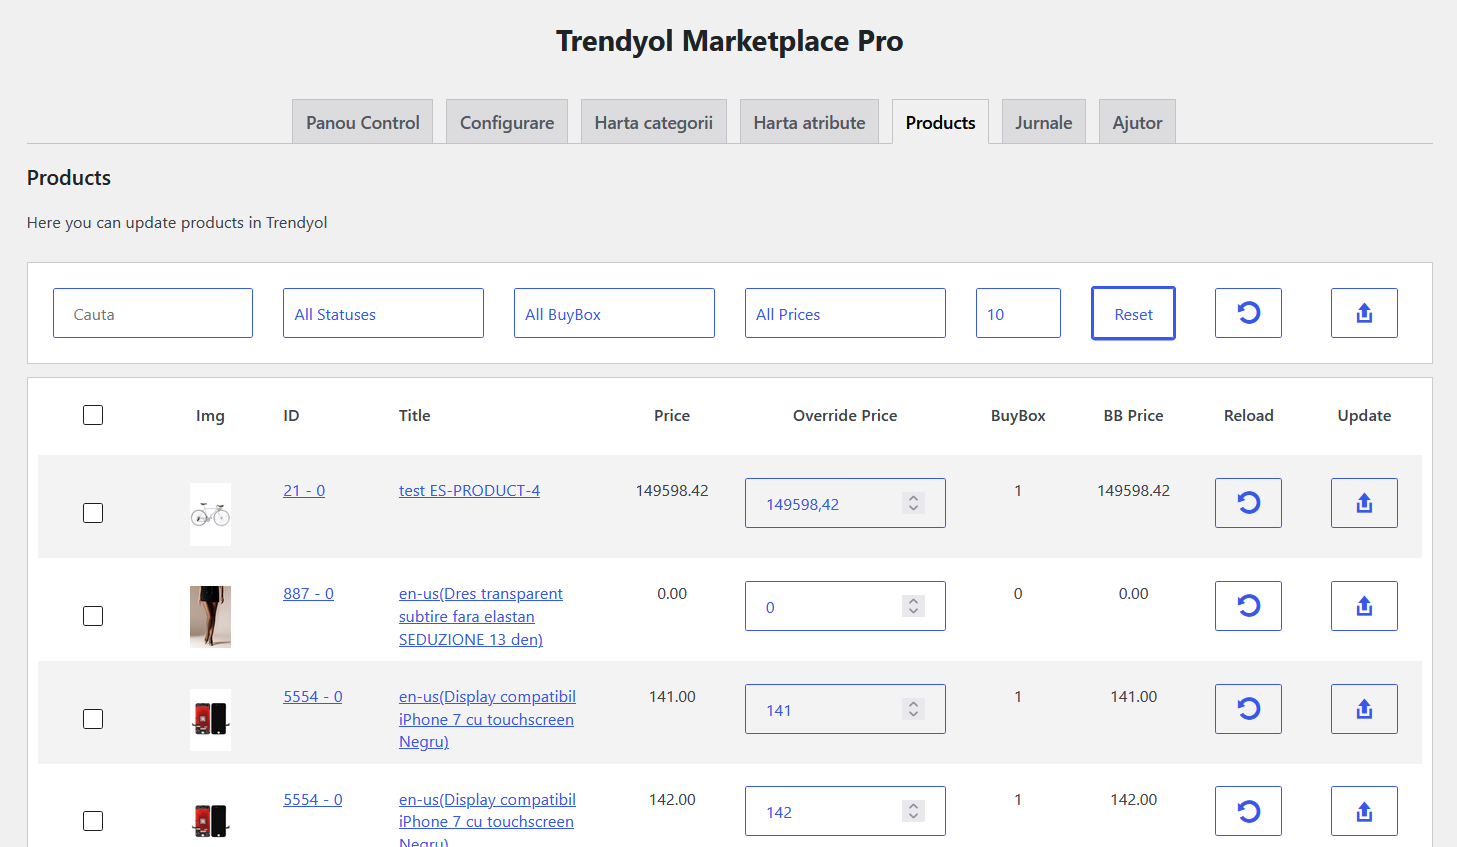The height and width of the screenshot is (847, 1457).
Task: Update the test ES-PRODUCT-4 product to Trendyol
Action: pyautogui.click(x=1364, y=502)
